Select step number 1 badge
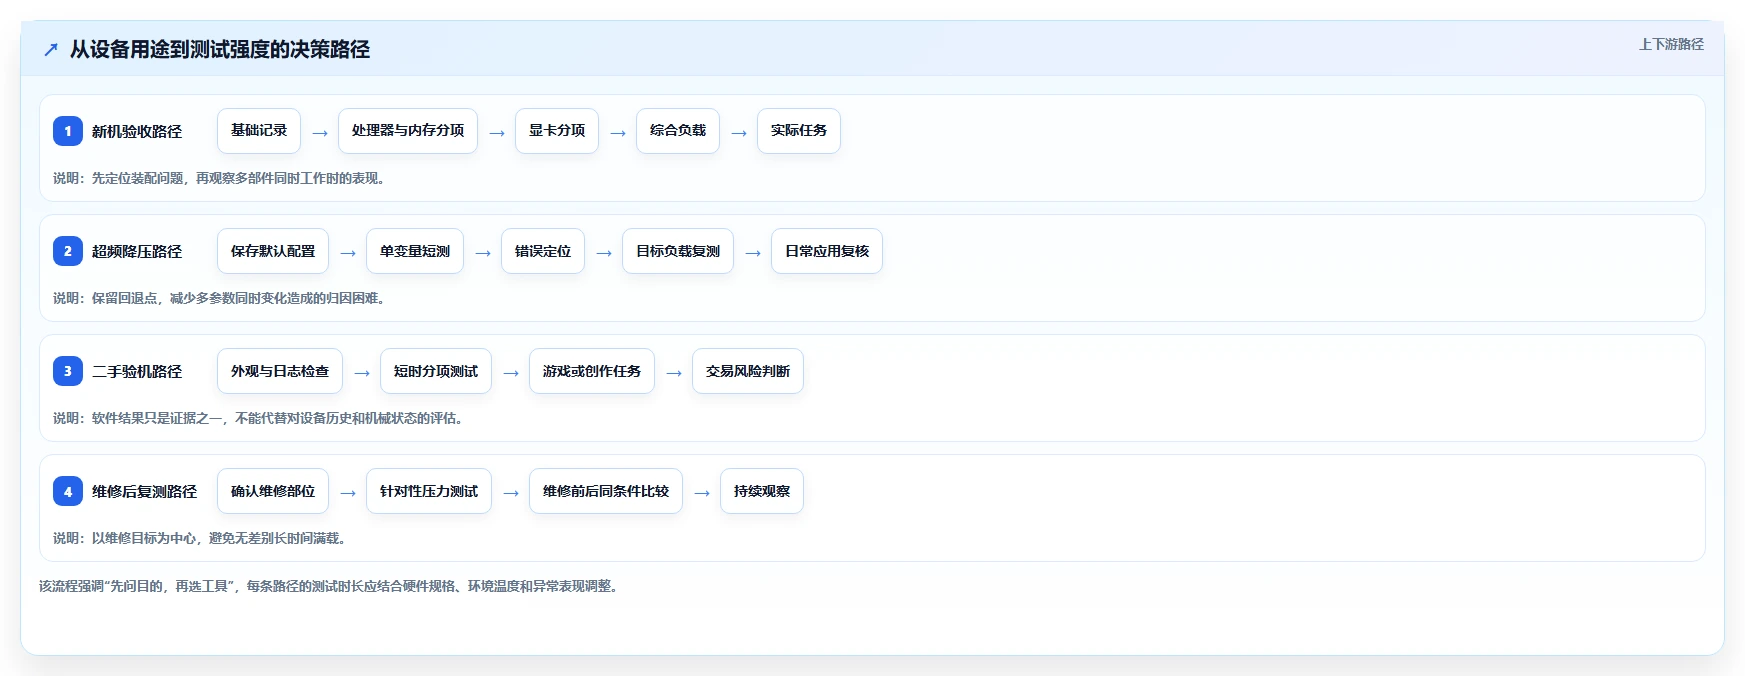 (68, 131)
